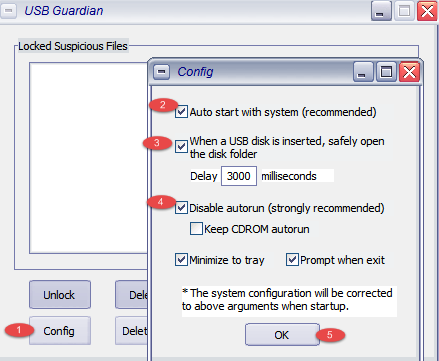Screen dimensions: 439x361
Task: Toggle safely open disk folder checkbox
Action: point(181,146)
